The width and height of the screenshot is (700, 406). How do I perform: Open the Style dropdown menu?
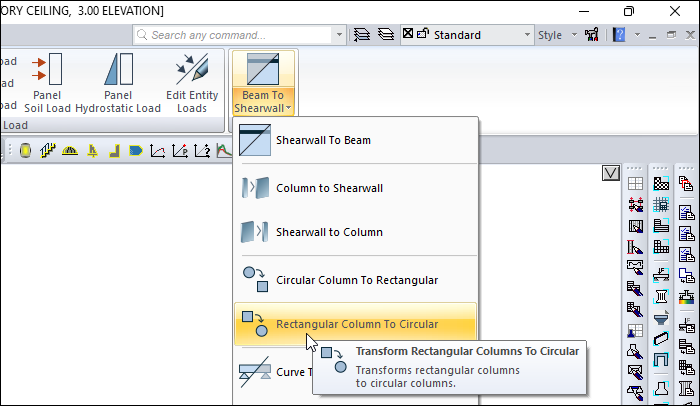557,35
